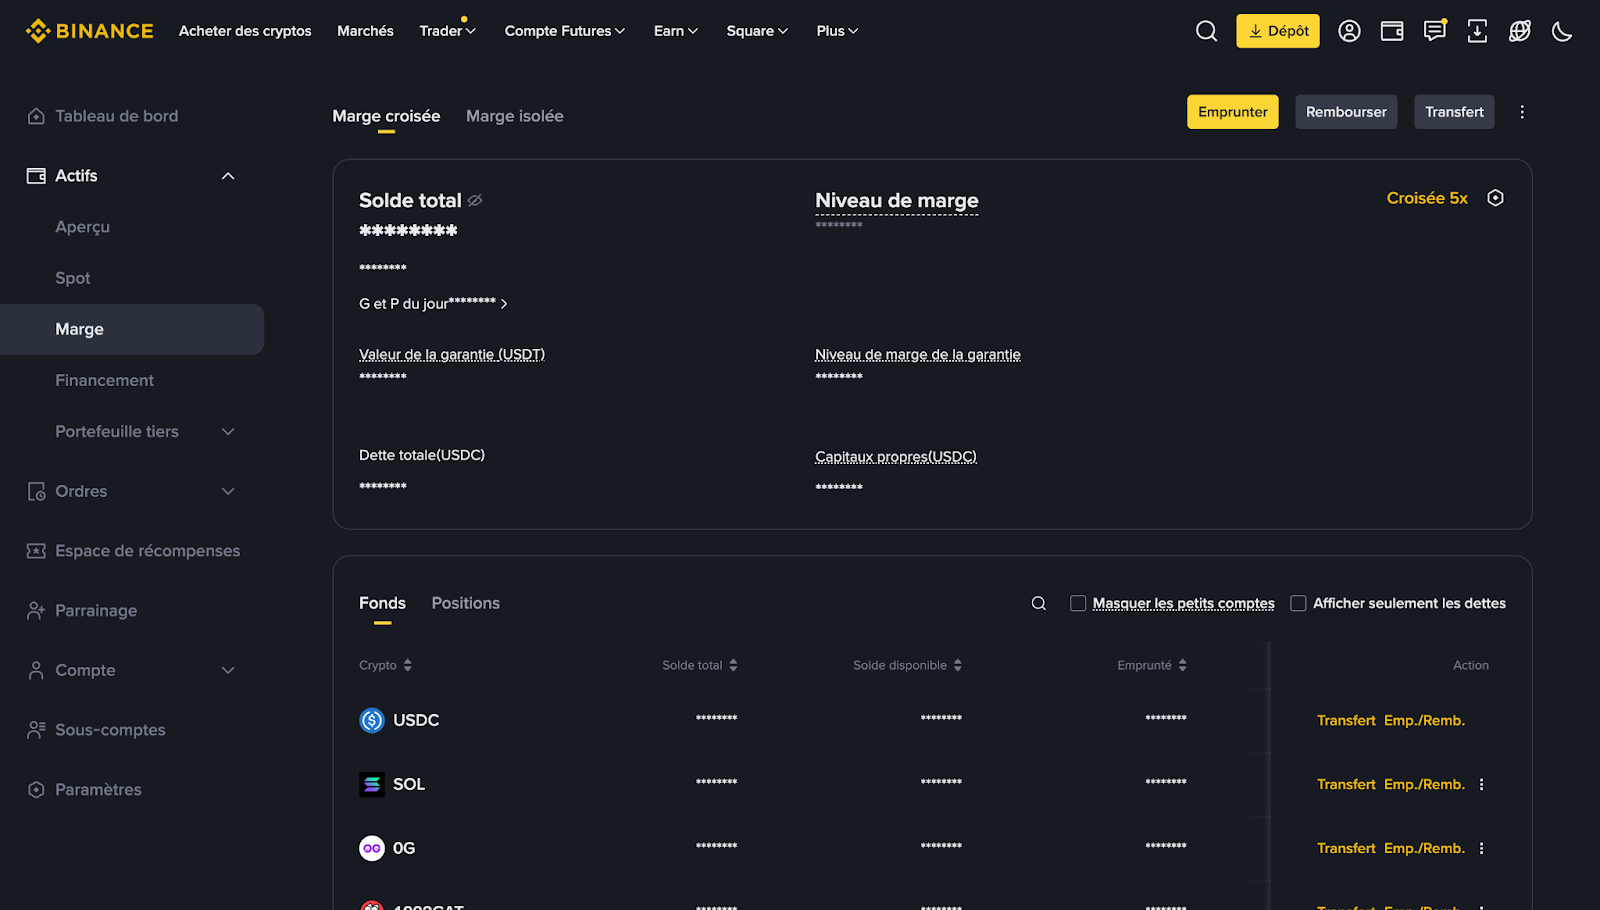The image size is (1600, 910).
Task: Open the user profile icon
Action: pyautogui.click(x=1349, y=31)
